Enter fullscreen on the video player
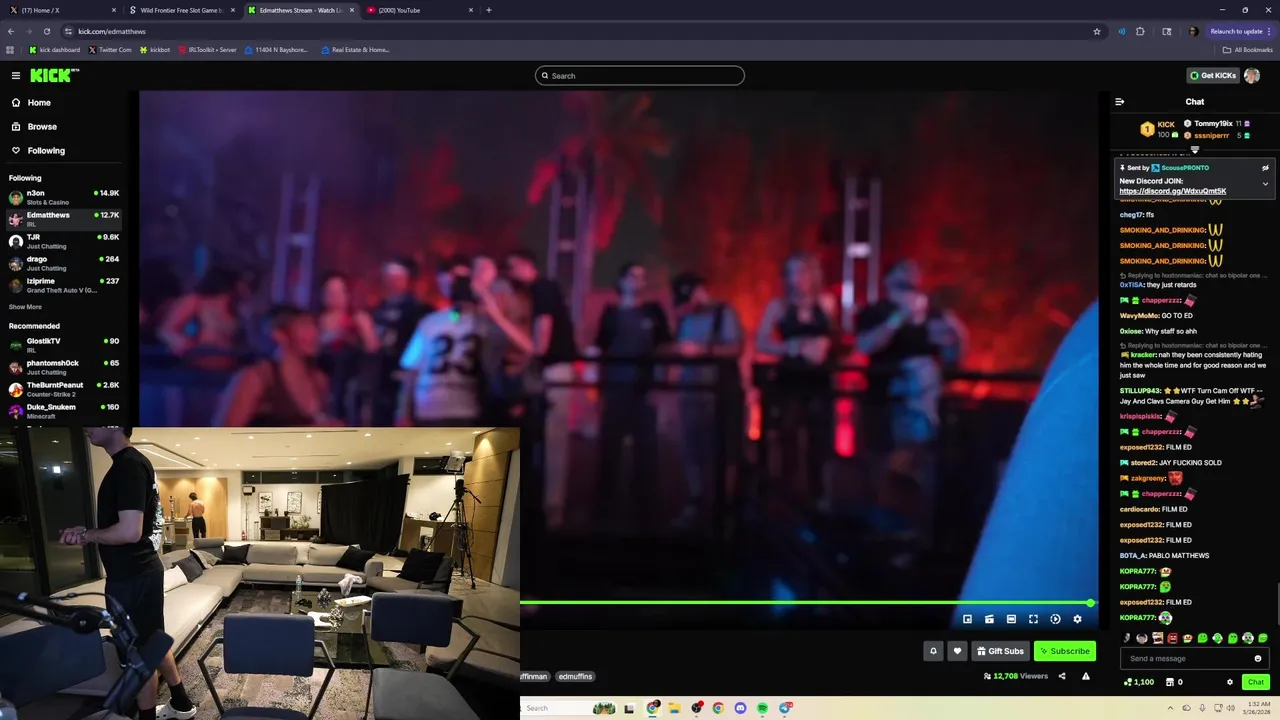The image size is (1280, 720). coord(1033,619)
